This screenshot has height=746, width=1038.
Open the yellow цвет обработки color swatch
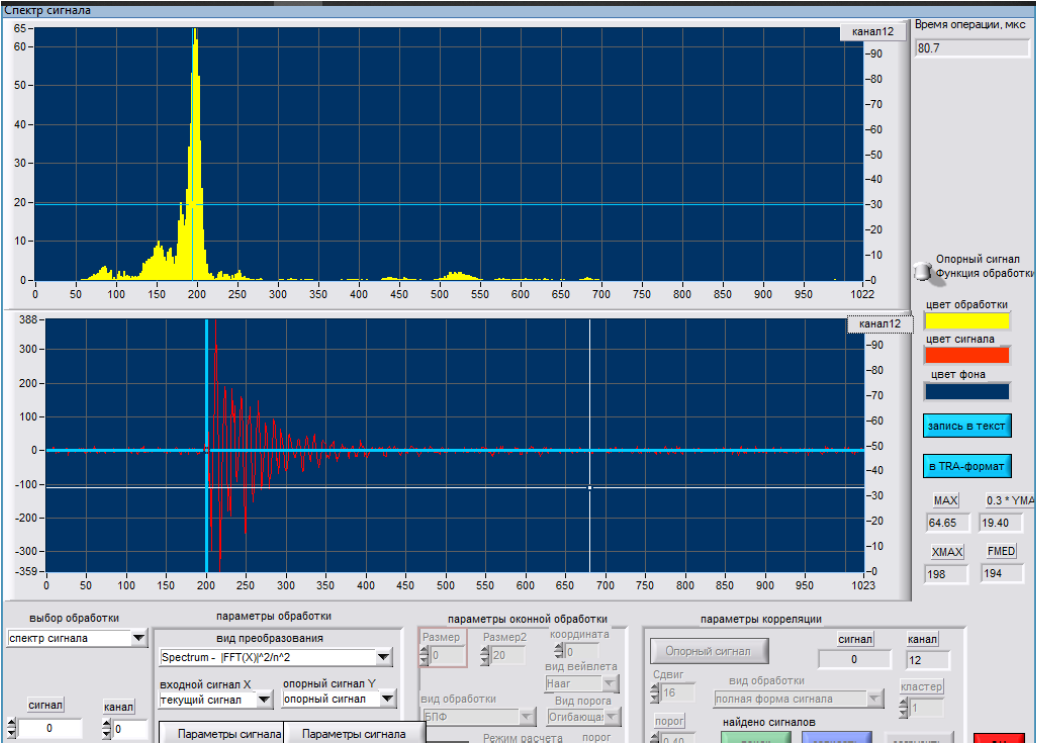967,321
